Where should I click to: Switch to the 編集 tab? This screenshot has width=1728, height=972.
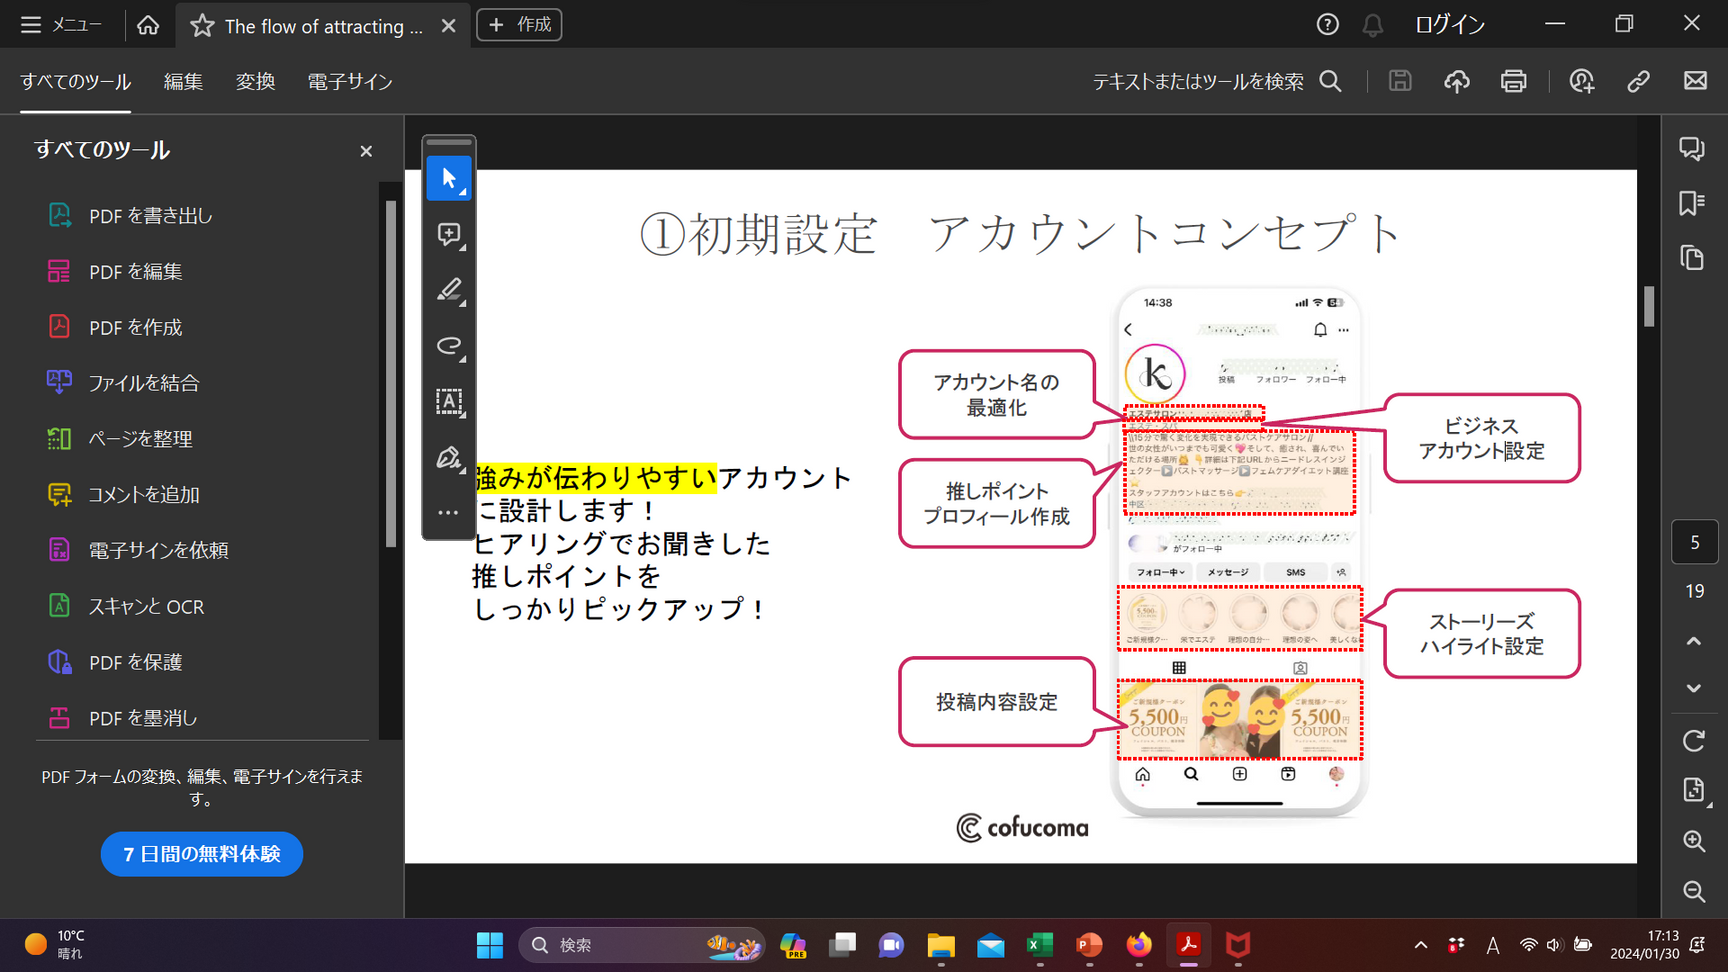click(x=183, y=82)
